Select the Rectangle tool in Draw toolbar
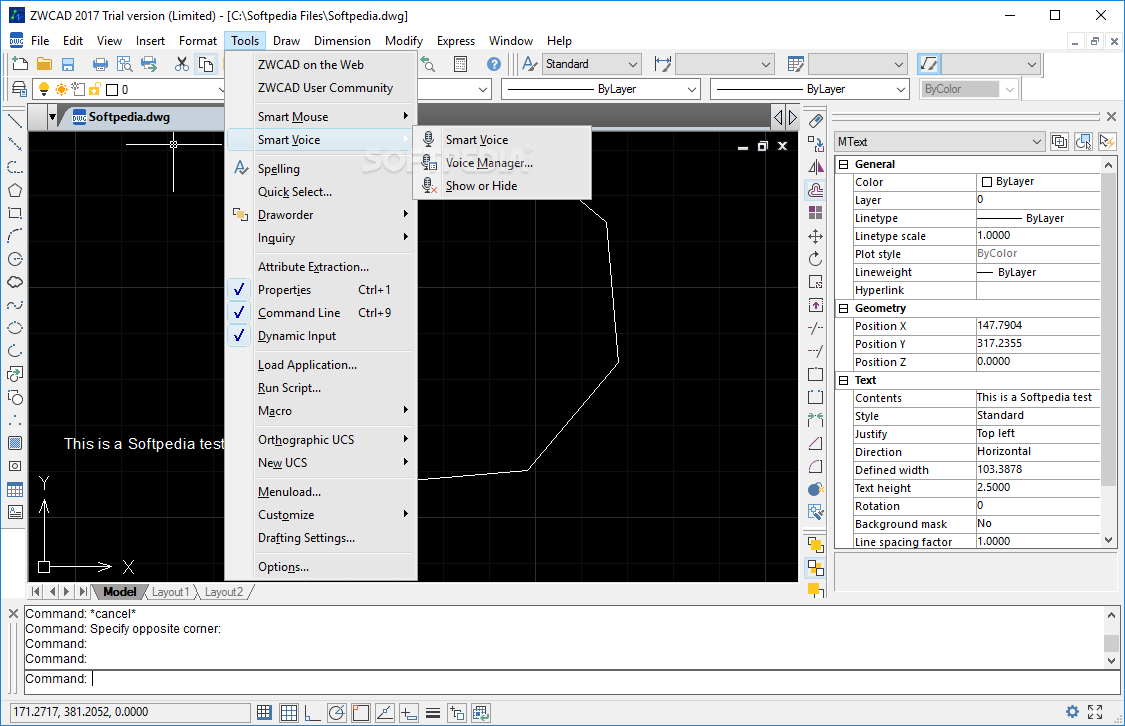1125x726 pixels. [14, 213]
